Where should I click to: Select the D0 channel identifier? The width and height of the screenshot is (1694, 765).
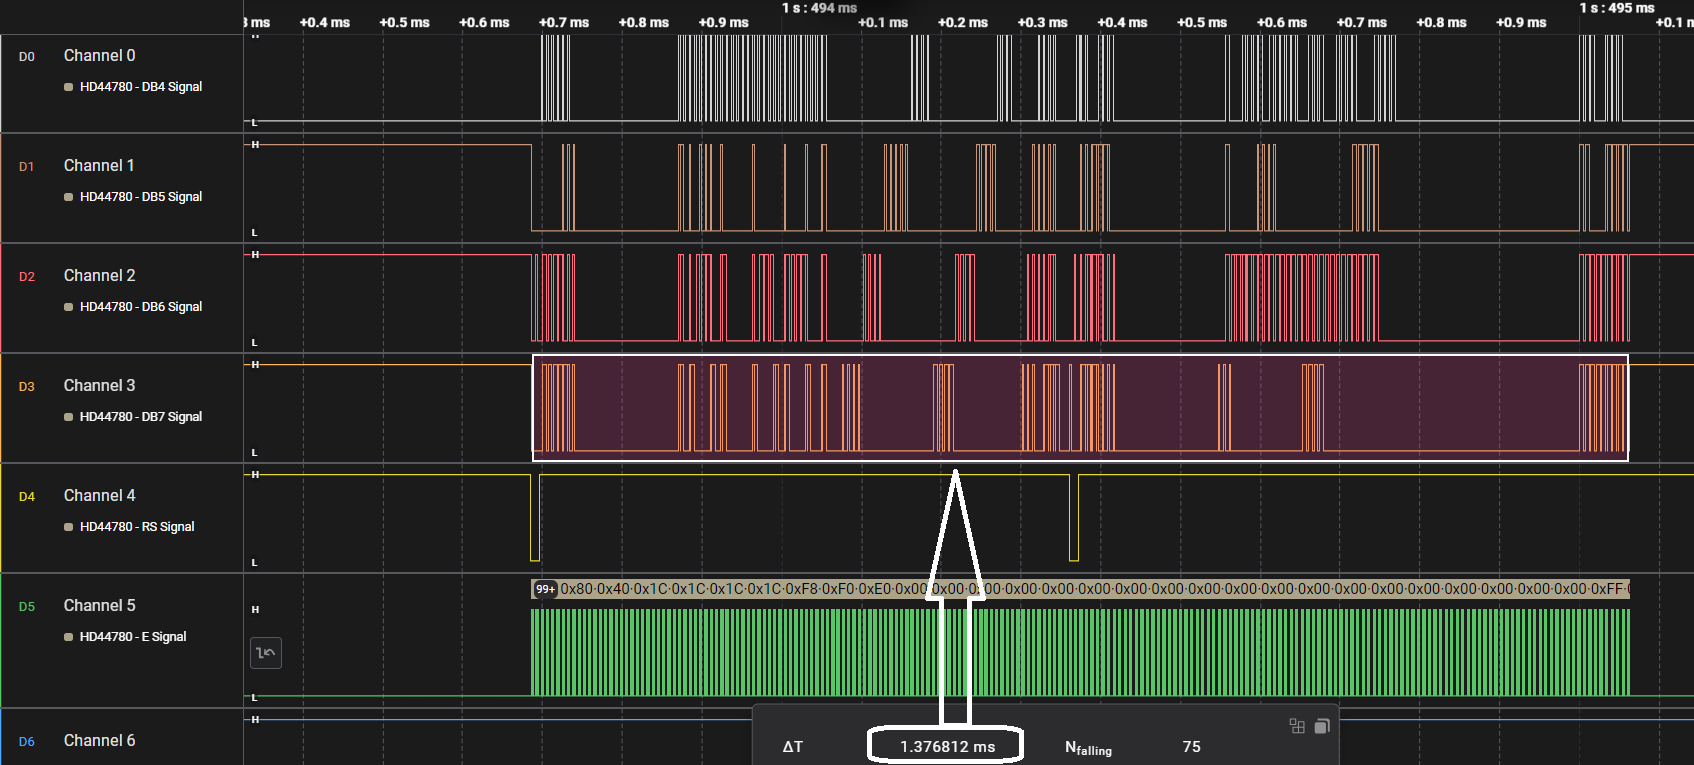27,57
